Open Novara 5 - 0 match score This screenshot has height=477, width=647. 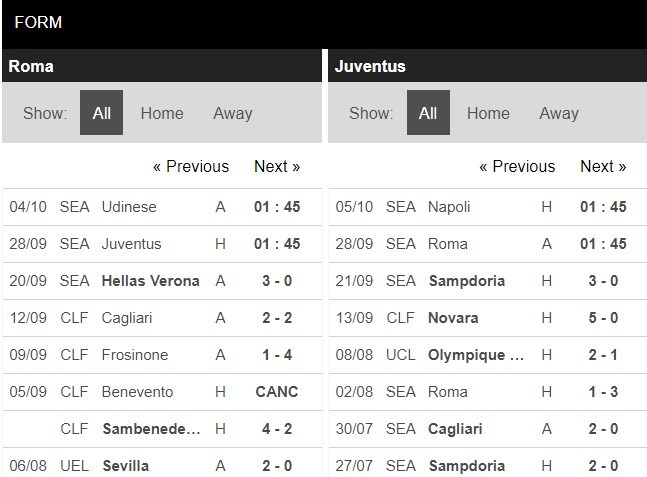(603, 318)
